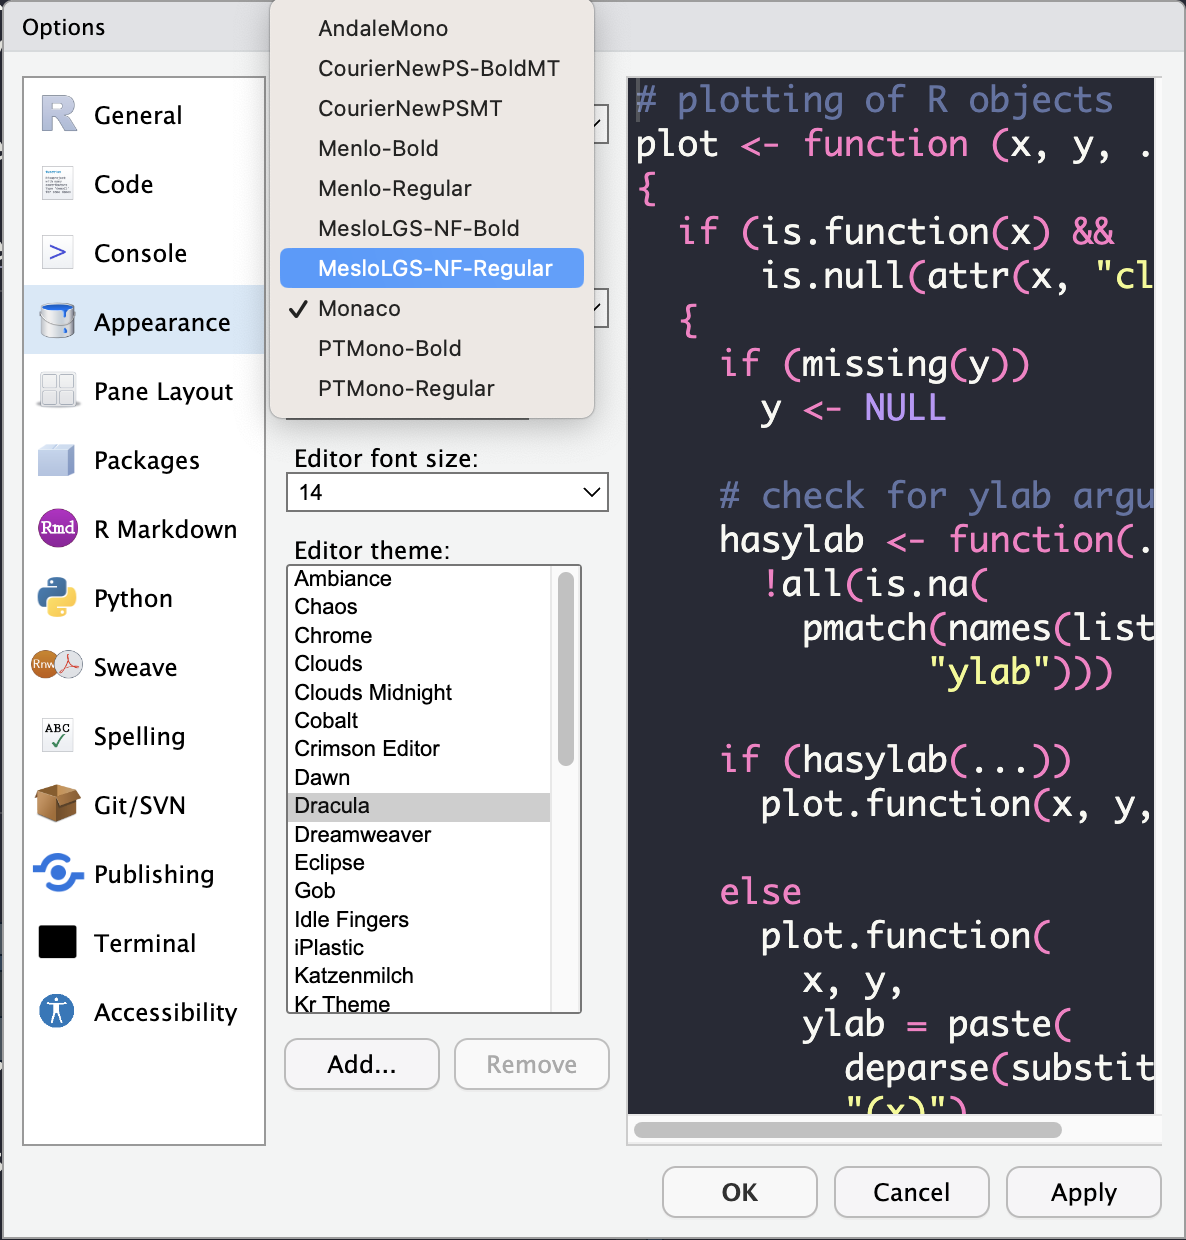The width and height of the screenshot is (1186, 1240).
Task: Select AndaleMono from the font list
Action: pos(382,28)
